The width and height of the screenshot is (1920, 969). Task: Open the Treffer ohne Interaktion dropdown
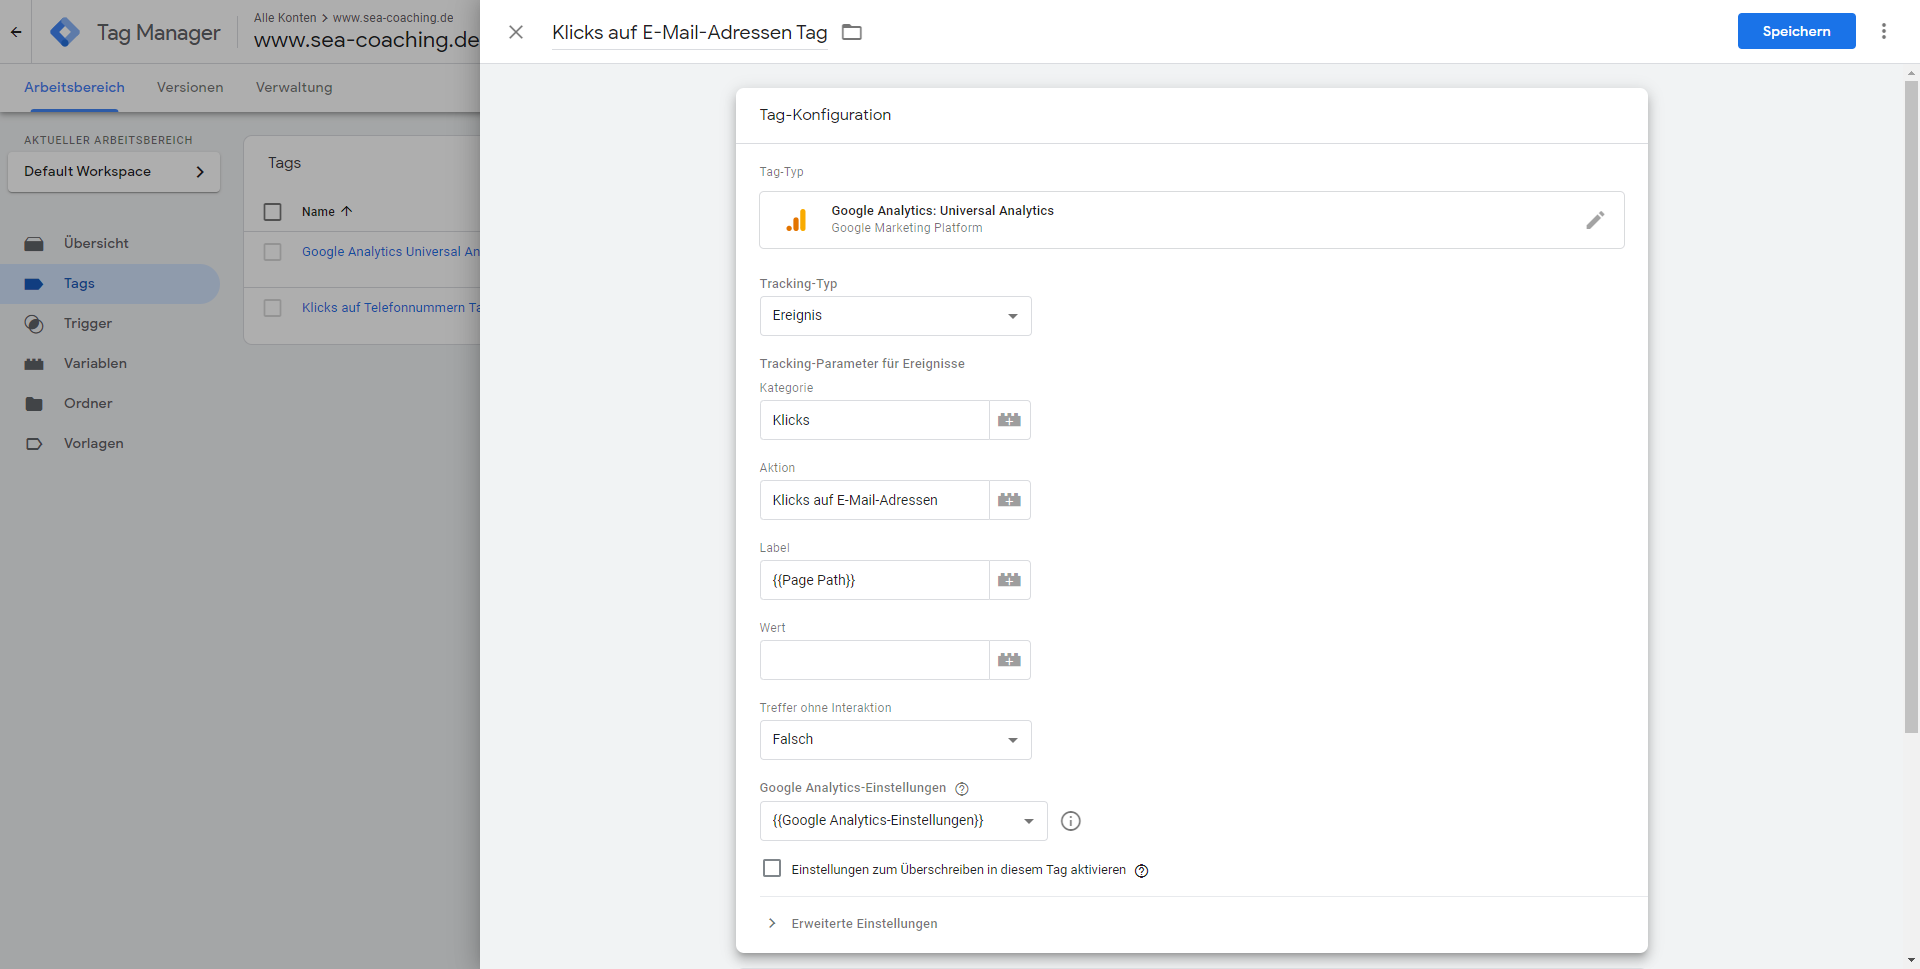pyautogui.click(x=895, y=740)
